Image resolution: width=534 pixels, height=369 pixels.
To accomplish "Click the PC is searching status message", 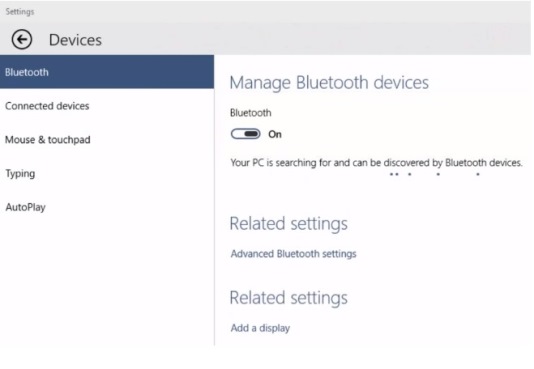I will [x=376, y=163].
